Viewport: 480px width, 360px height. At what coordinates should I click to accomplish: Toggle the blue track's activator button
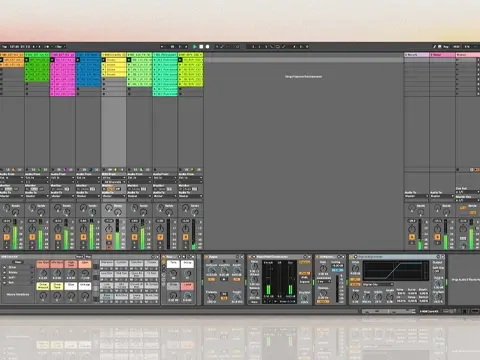83,237
